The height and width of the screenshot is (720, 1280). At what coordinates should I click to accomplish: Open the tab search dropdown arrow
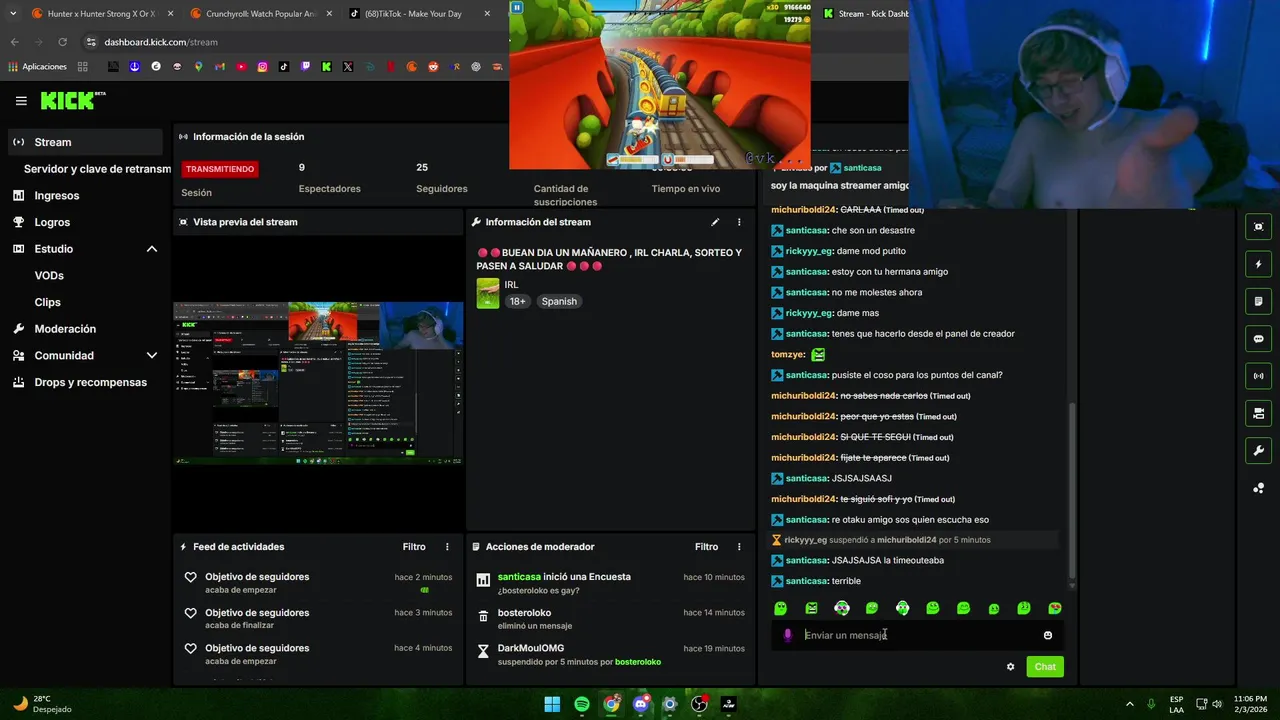coord(12,14)
